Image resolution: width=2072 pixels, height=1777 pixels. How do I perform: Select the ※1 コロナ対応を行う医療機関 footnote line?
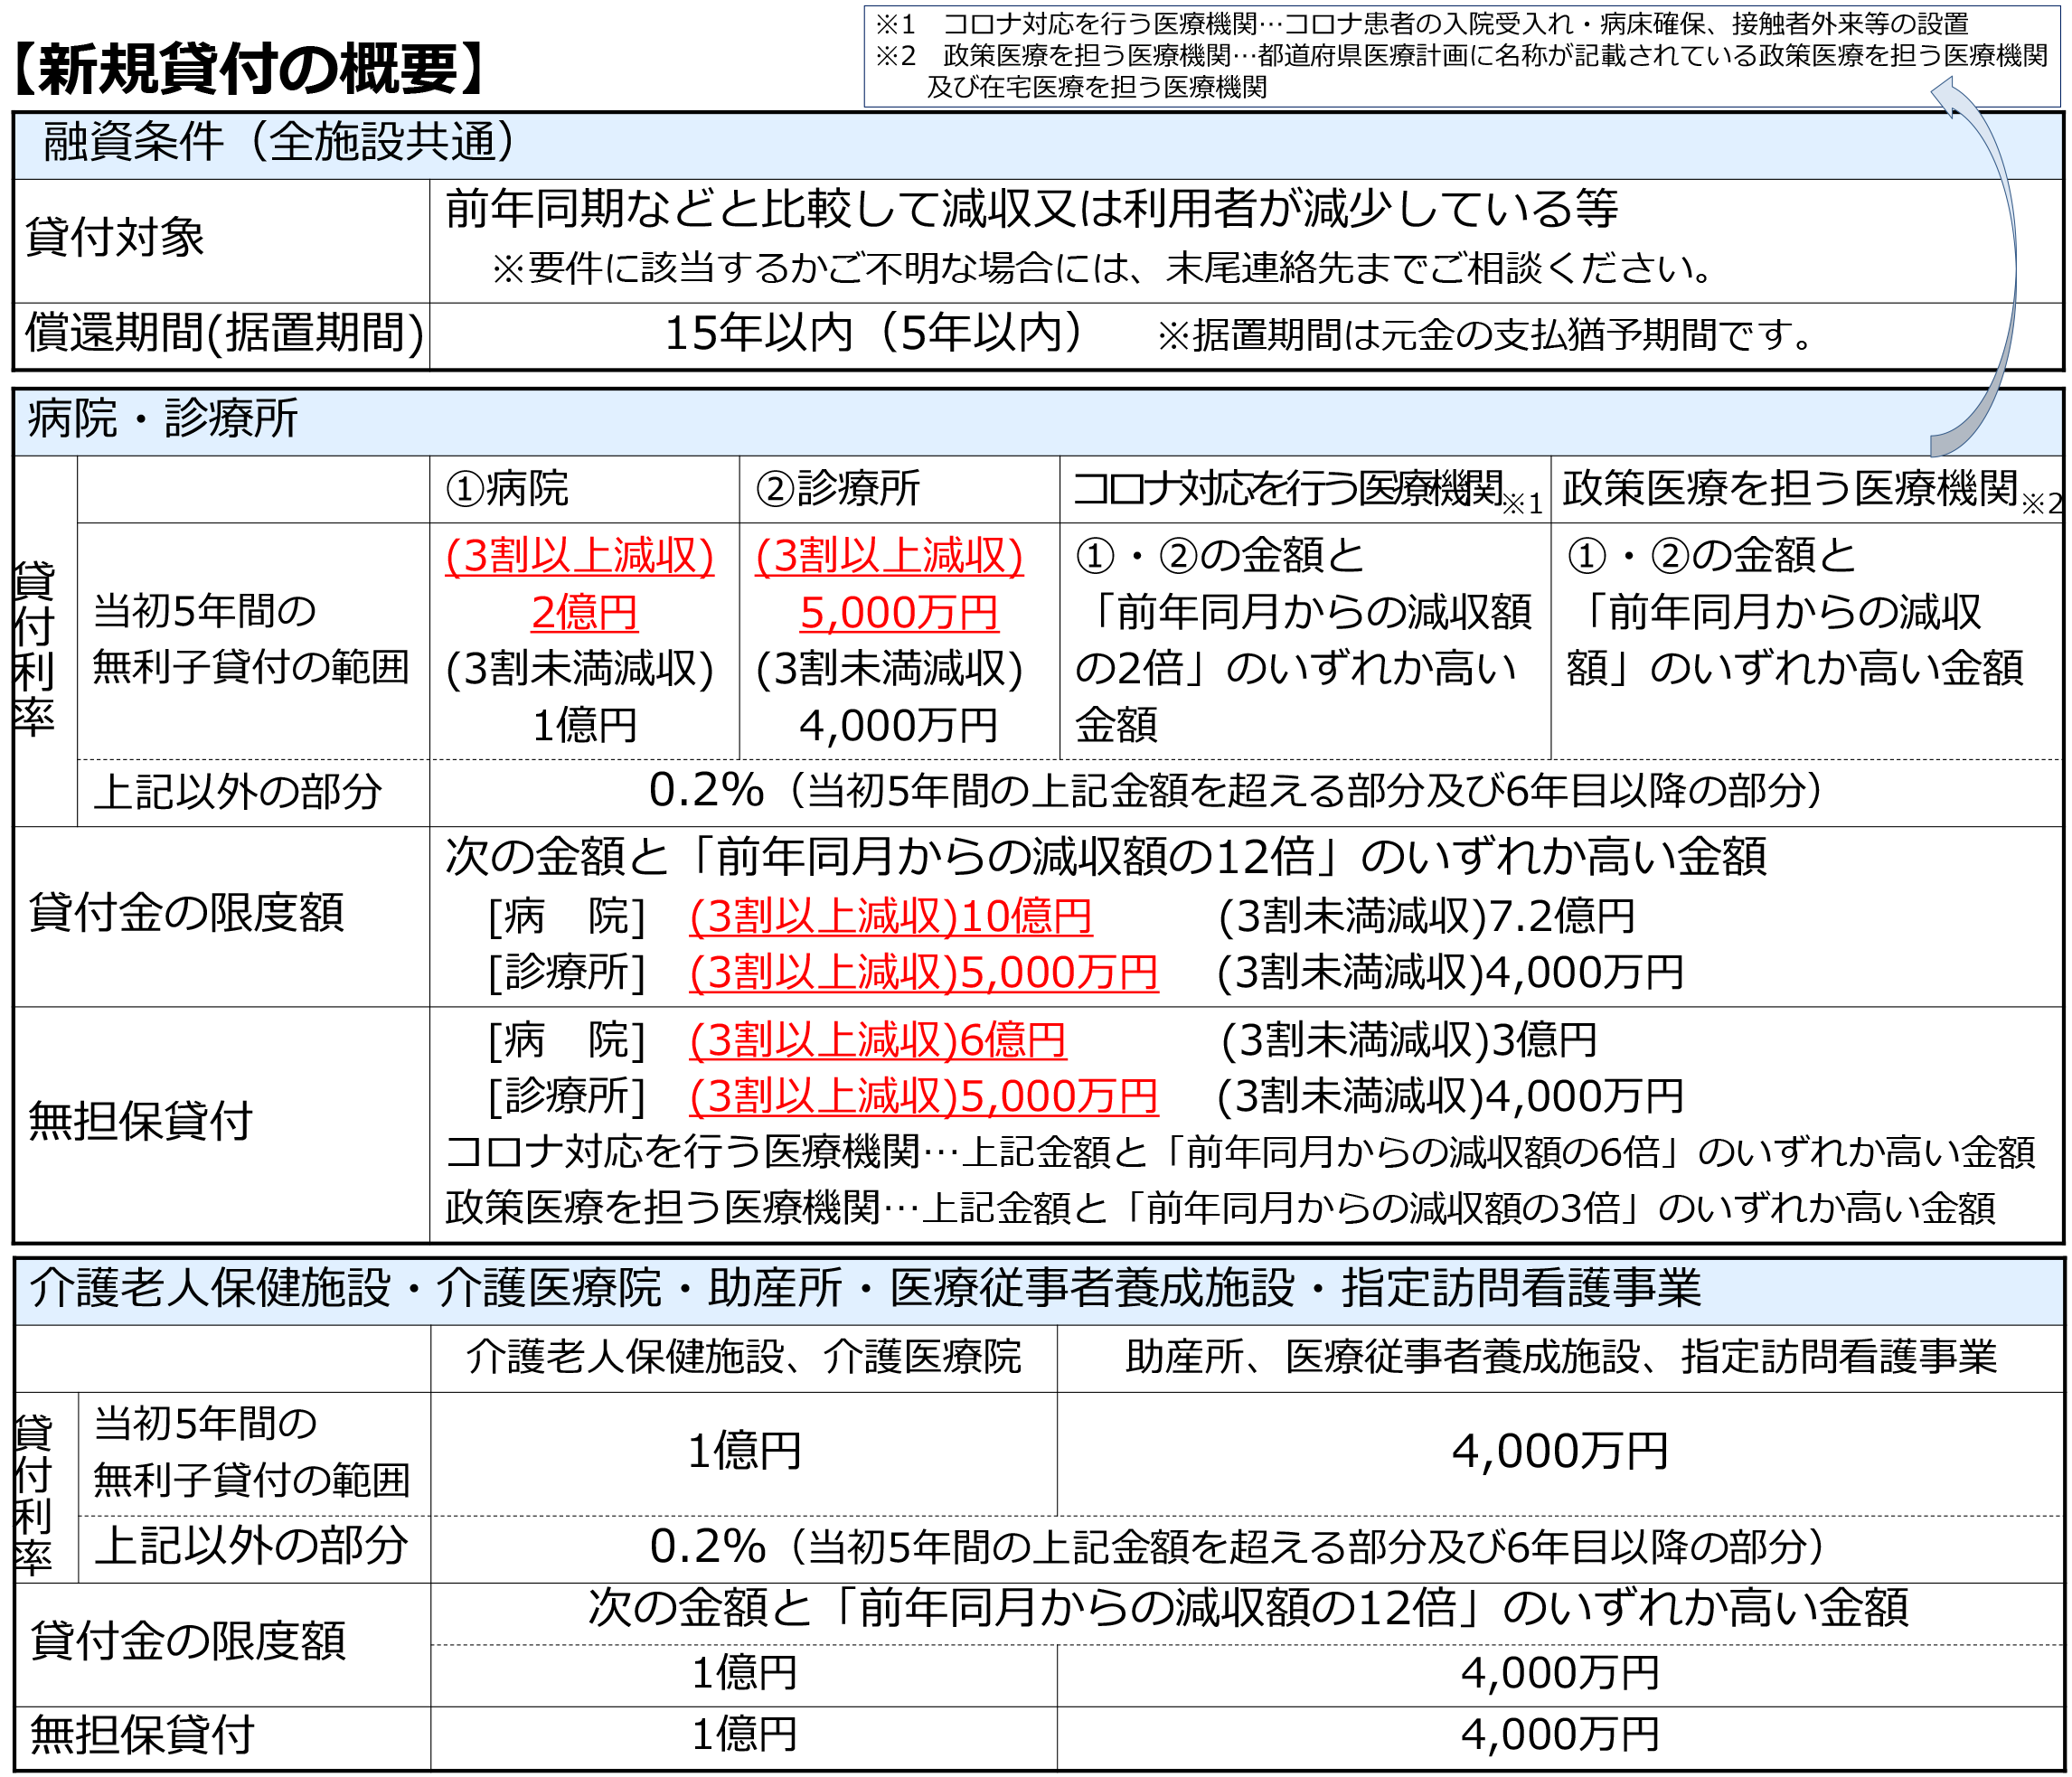[x=1421, y=23]
